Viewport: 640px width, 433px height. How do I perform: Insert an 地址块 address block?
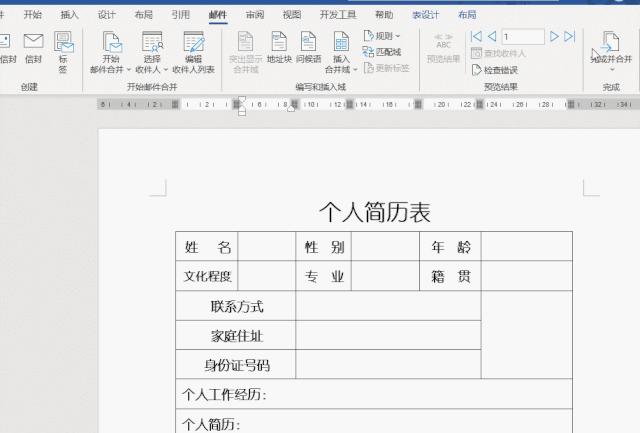click(279, 47)
